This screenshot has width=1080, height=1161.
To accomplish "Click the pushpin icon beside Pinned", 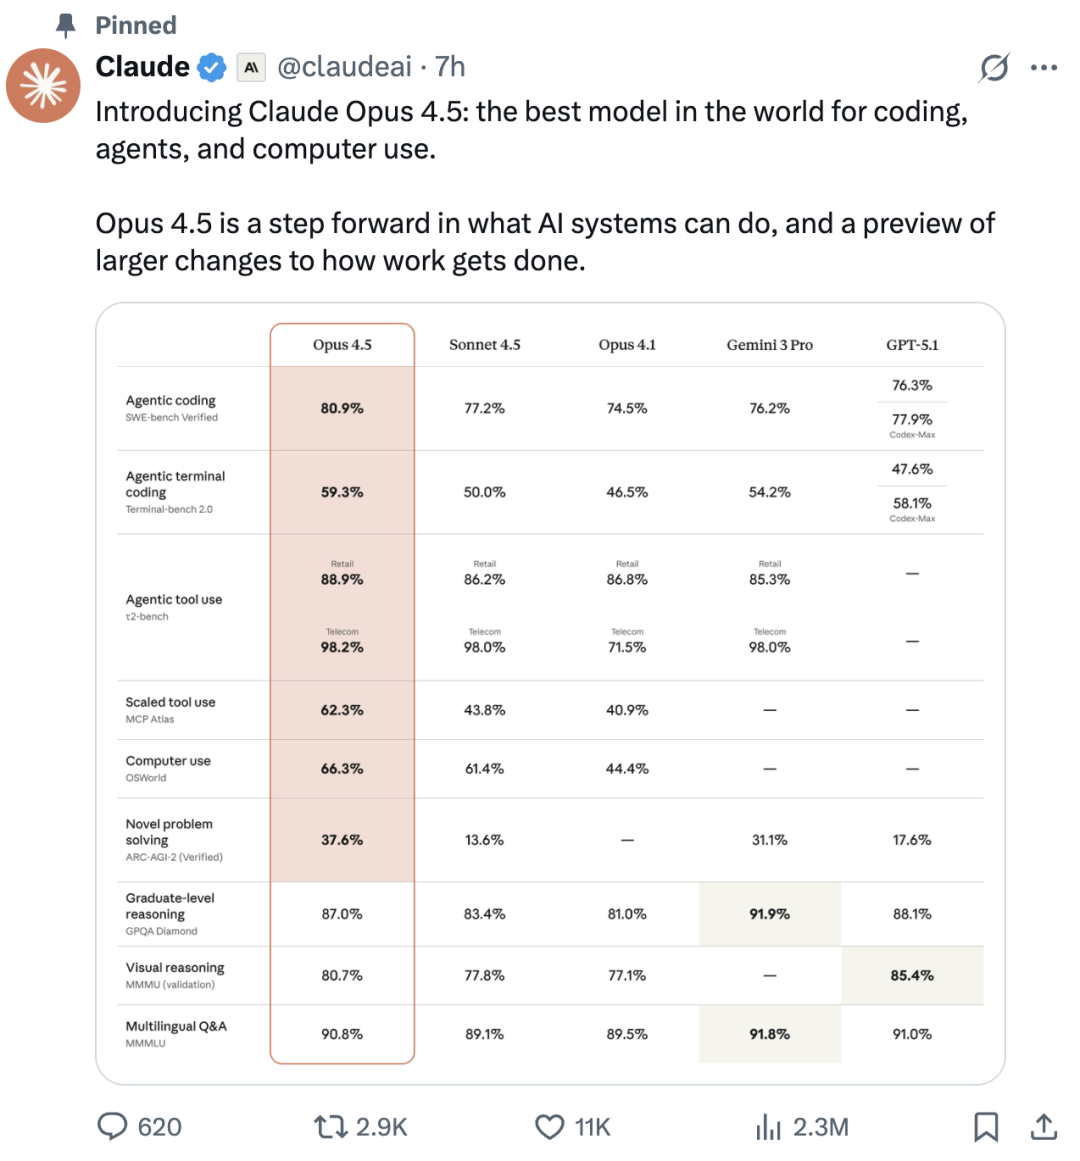I will pos(67,25).
